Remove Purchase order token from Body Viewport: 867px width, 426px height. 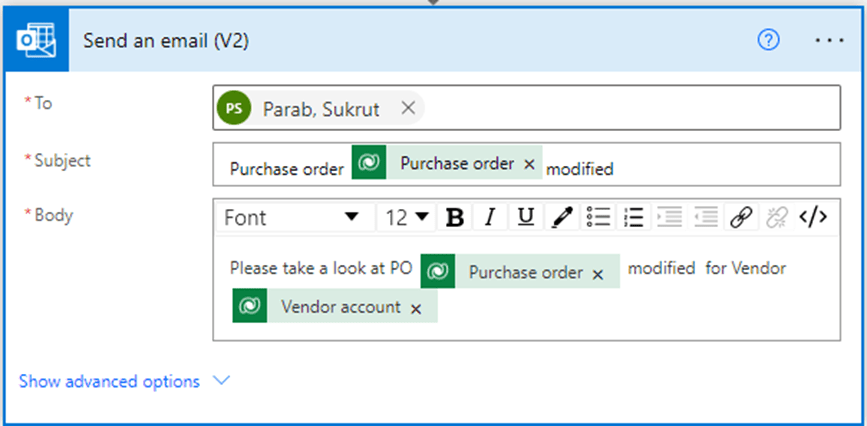point(598,274)
